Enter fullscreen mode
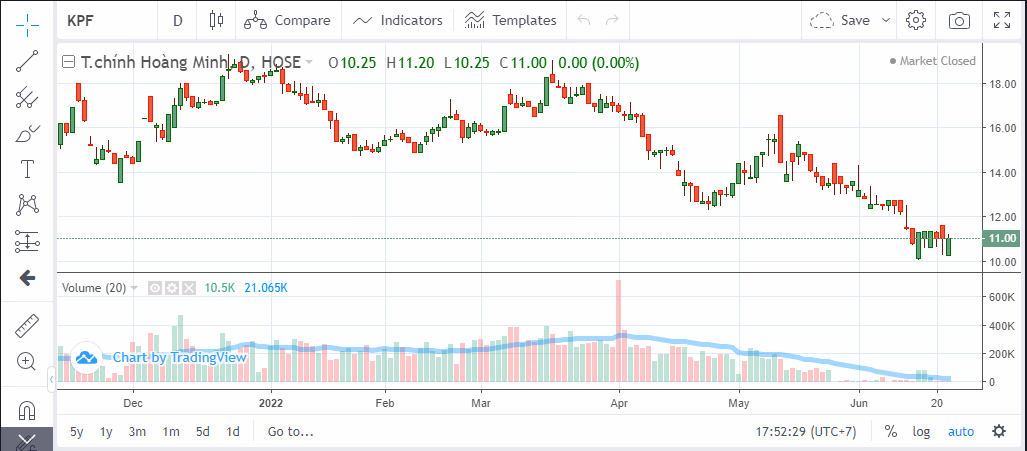 pos(1002,20)
